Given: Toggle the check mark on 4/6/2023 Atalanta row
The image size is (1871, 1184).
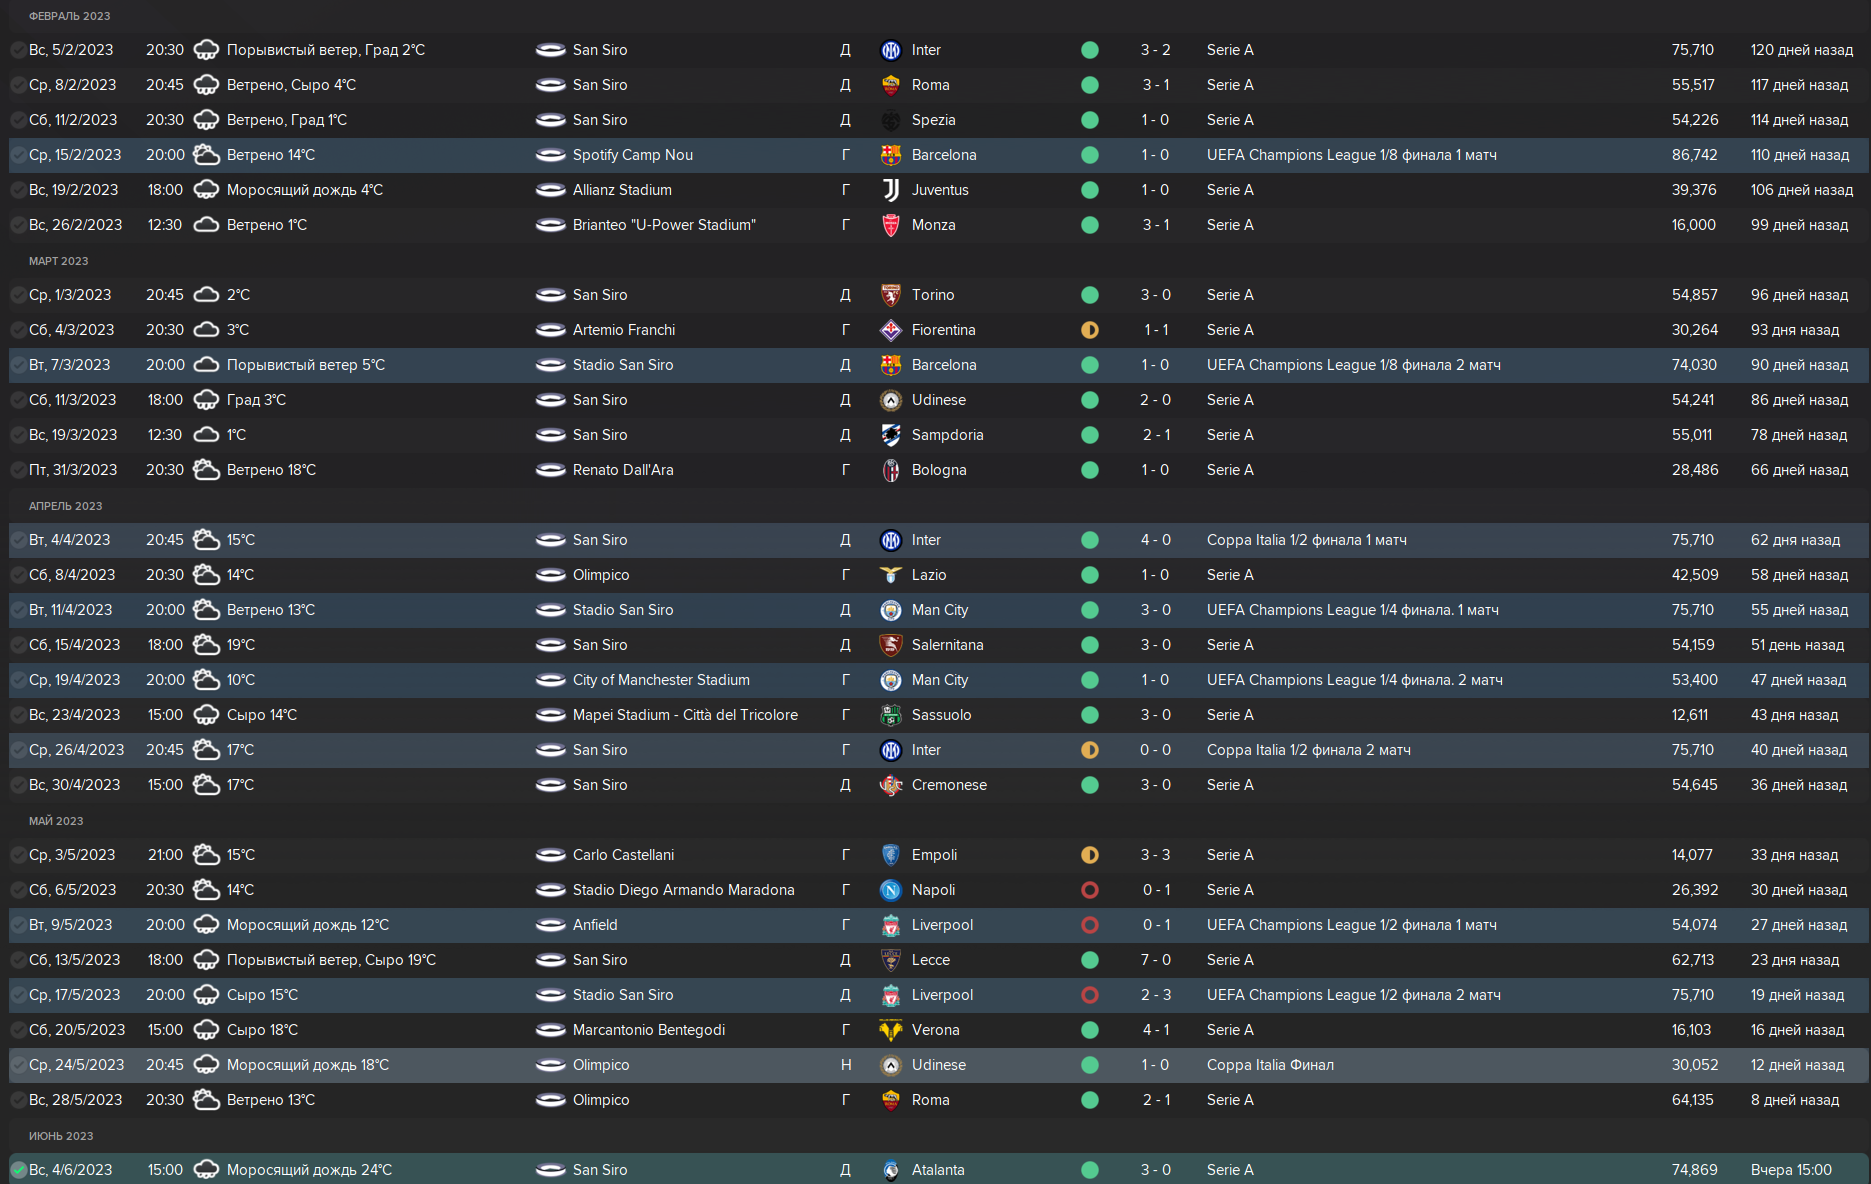Looking at the screenshot, I should [18, 1170].
